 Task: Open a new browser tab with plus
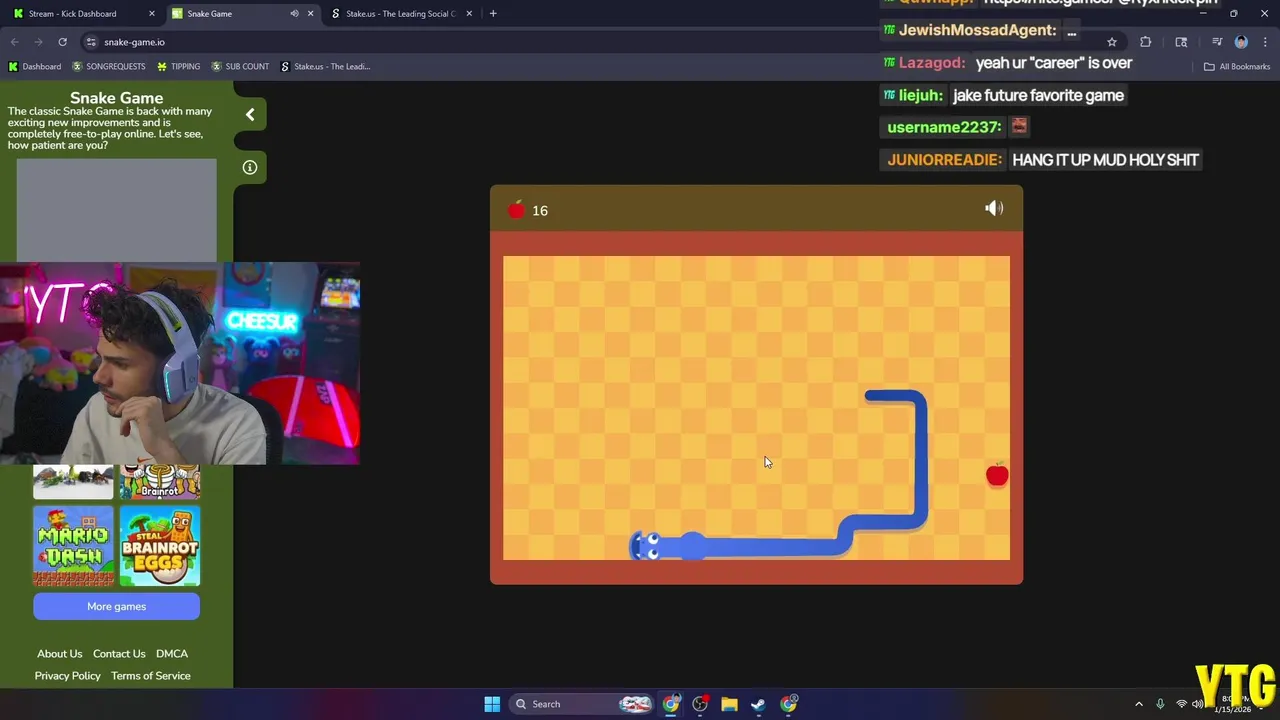point(493,14)
